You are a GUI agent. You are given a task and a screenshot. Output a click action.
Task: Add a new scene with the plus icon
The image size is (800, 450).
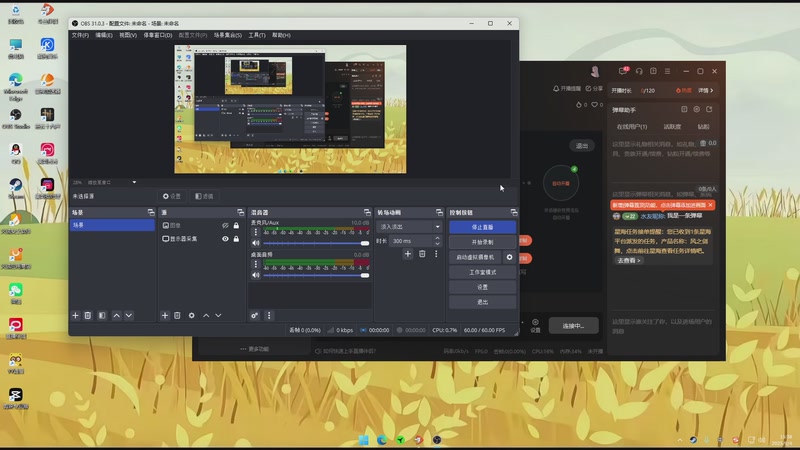click(75, 316)
